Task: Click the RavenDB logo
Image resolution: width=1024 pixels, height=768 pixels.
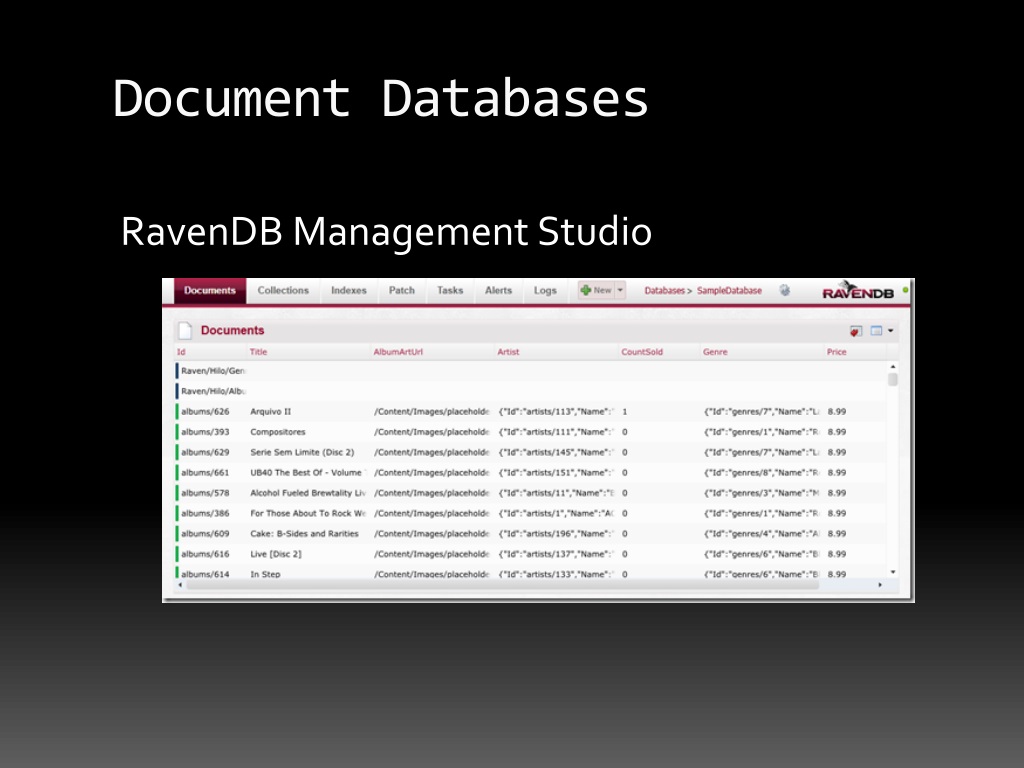Action: click(857, 292)
